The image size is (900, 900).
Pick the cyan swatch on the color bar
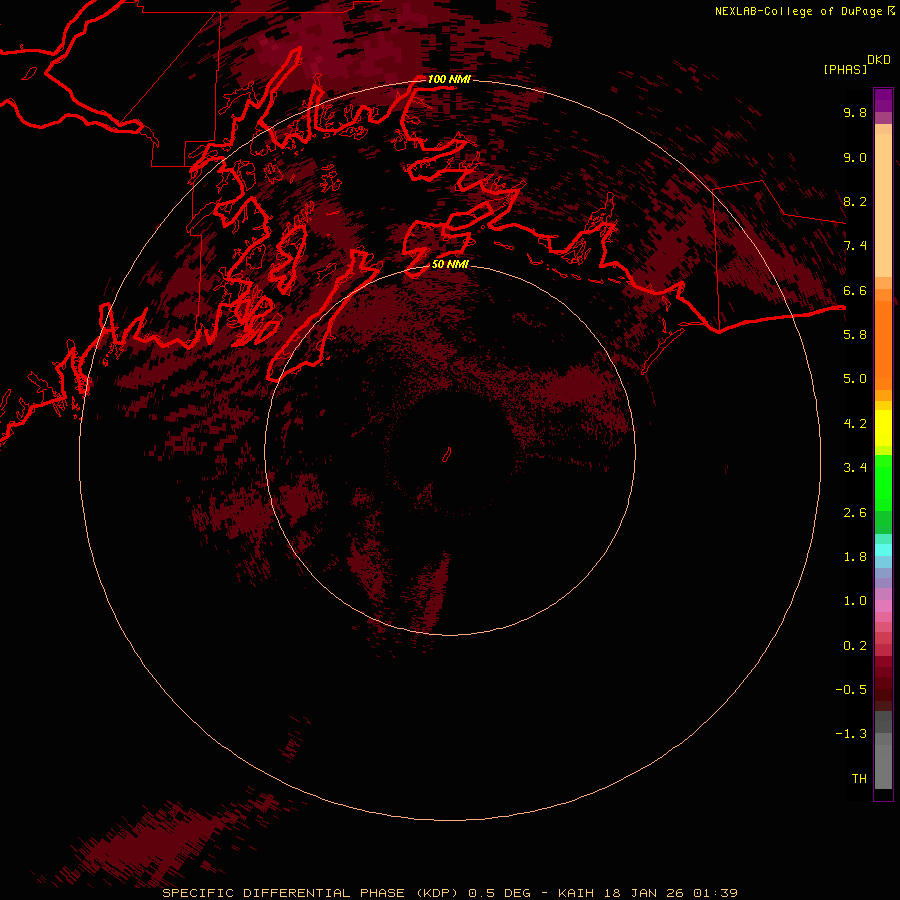pyautogui.click(x=883, y=550)
